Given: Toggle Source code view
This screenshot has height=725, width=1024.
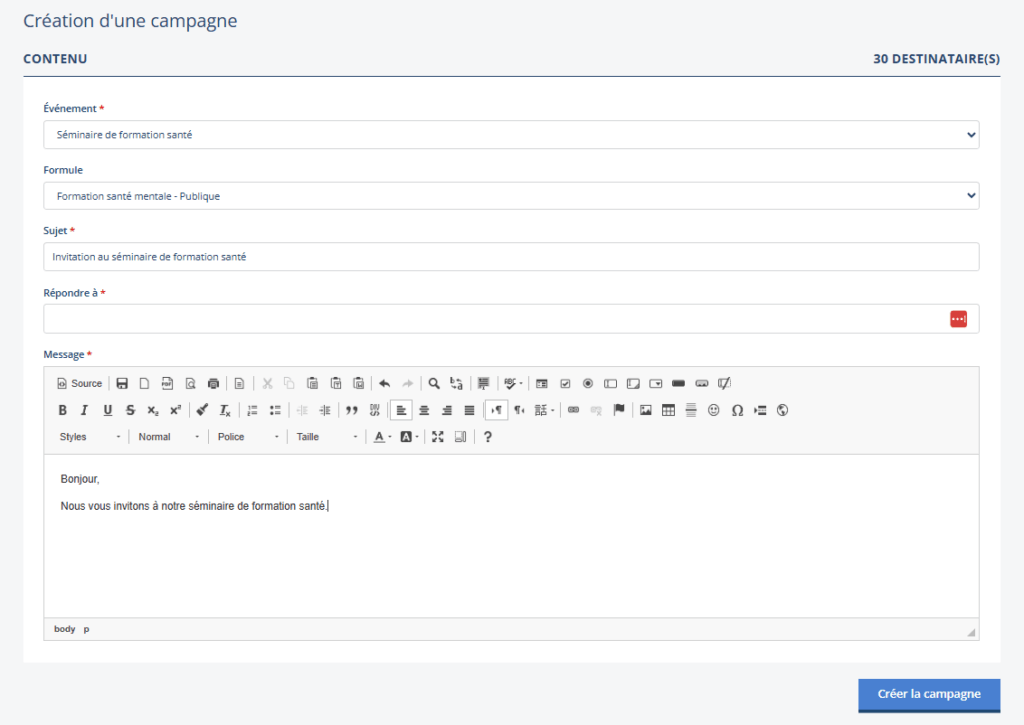Looking at the screenshot, I should pos(80,383).
